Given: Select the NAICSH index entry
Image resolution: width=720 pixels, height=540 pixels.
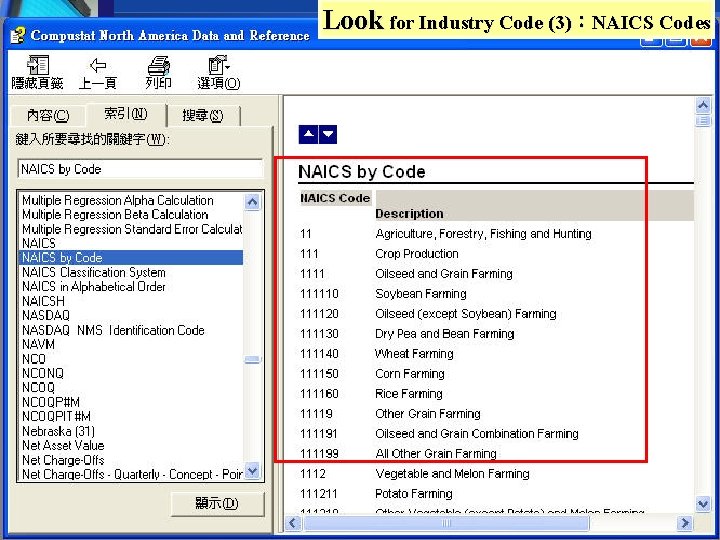Looking at the screenshot, I should click(44, 301).
